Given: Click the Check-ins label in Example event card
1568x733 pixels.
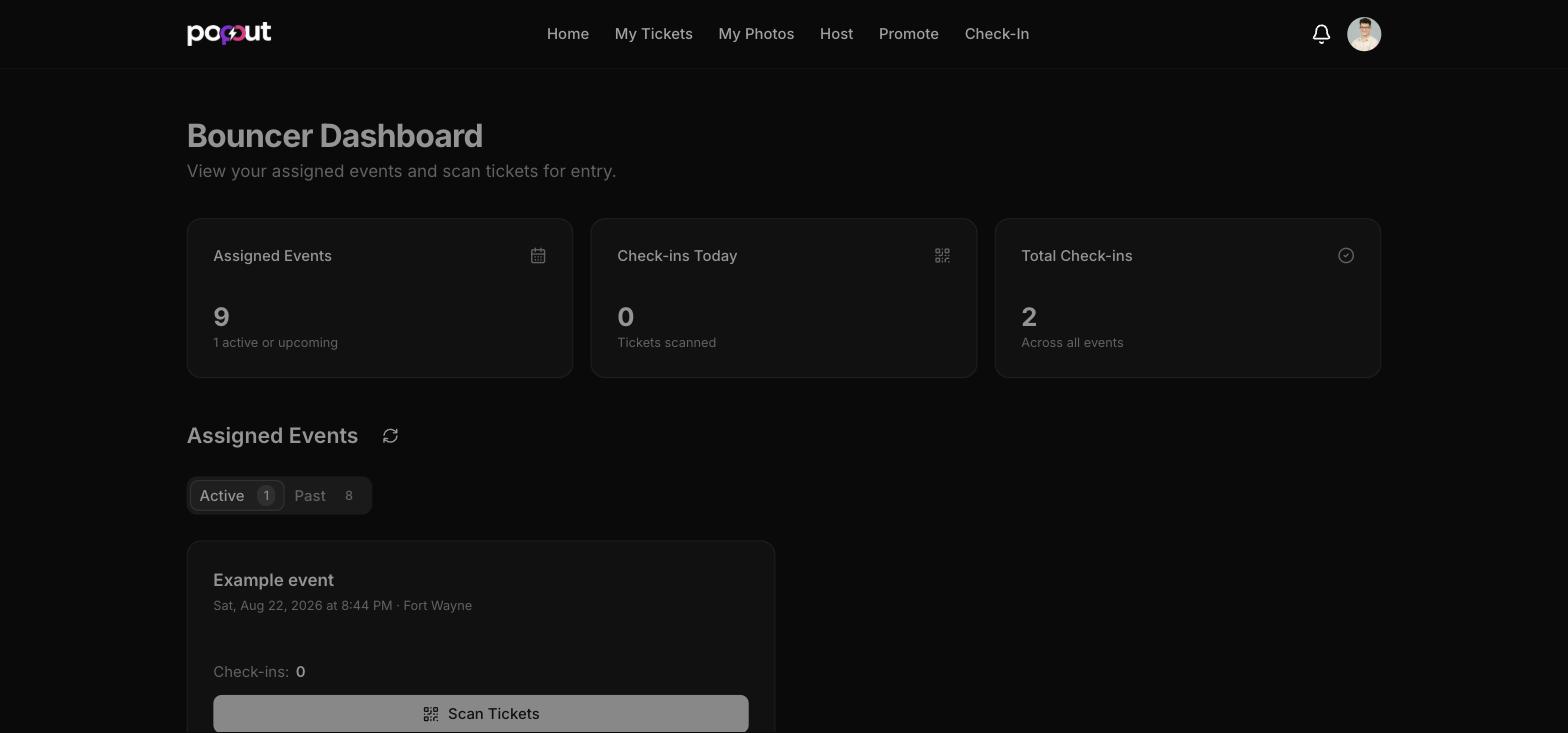Looking at the screenshot, I should click(x=251, y=672).
